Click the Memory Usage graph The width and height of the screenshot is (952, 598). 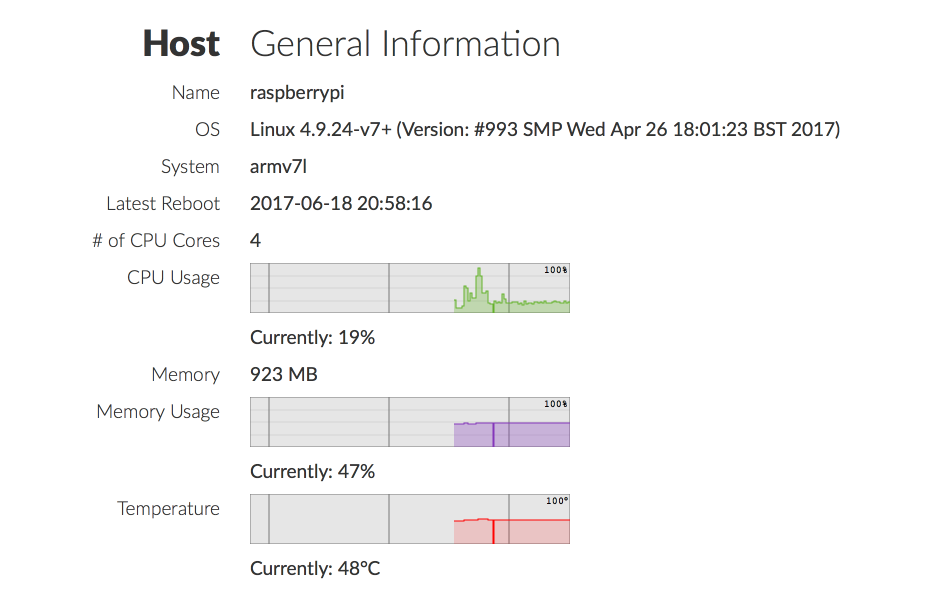(409, 422)
